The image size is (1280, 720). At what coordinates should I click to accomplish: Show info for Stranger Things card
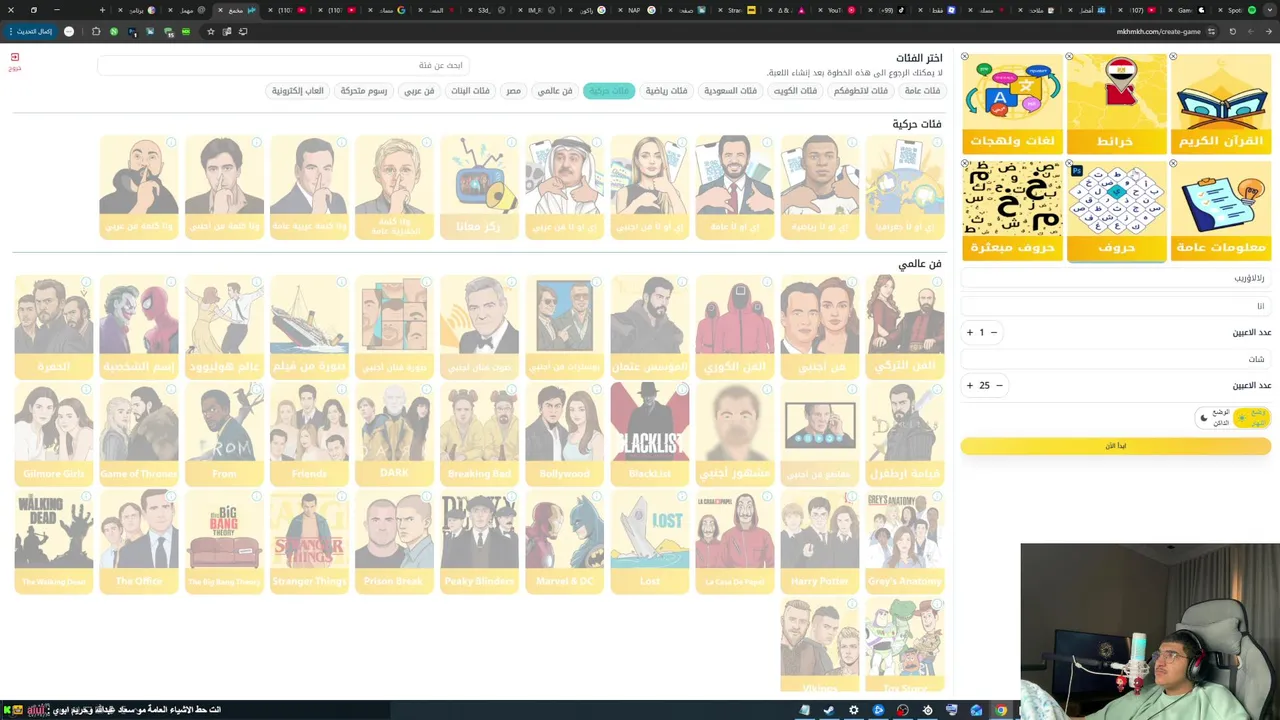[342, 496]
